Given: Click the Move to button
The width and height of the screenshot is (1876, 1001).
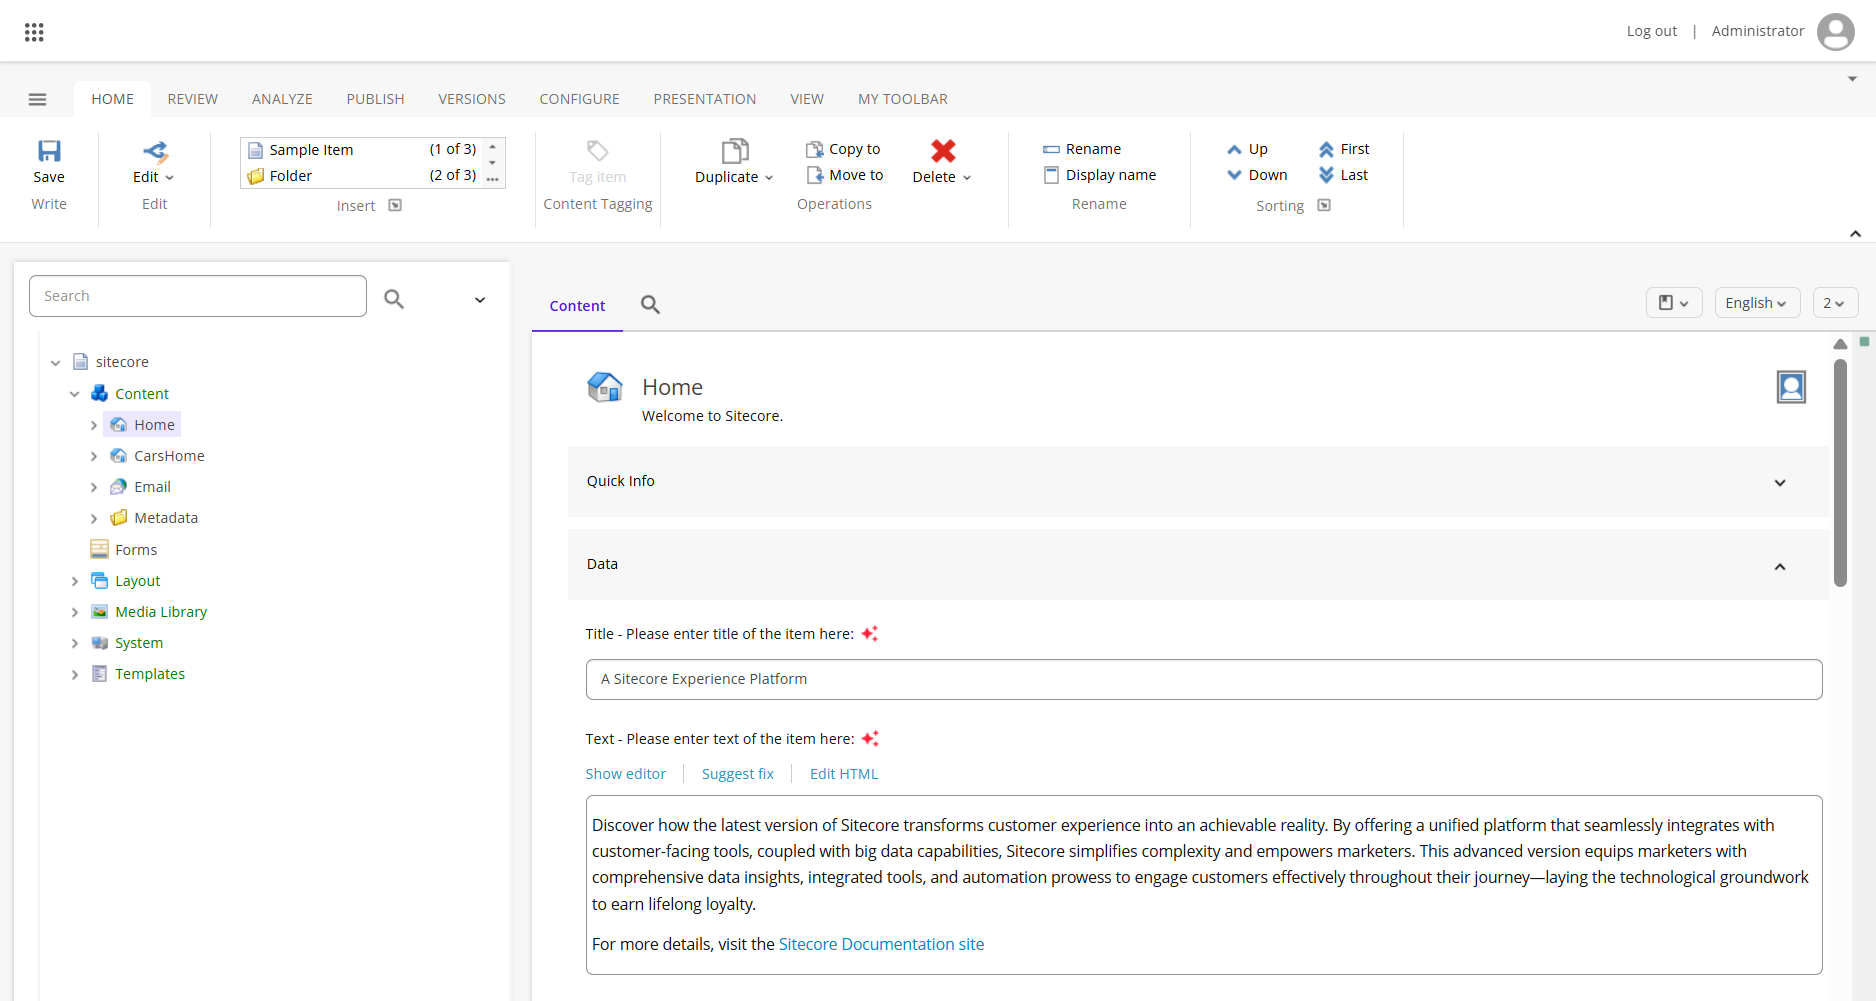Looking at the screenshot, I should pos(845,175).
